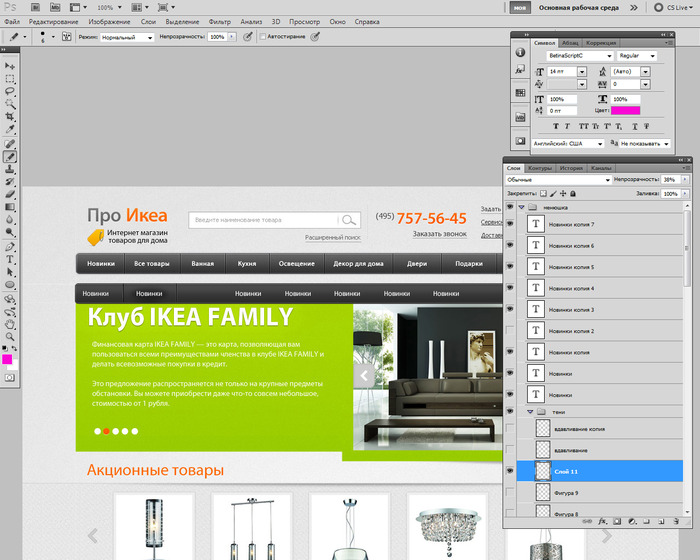Click the magenta foreground color swatch
This screenshot has height=560, width=700.
click(x=7, y=359)
